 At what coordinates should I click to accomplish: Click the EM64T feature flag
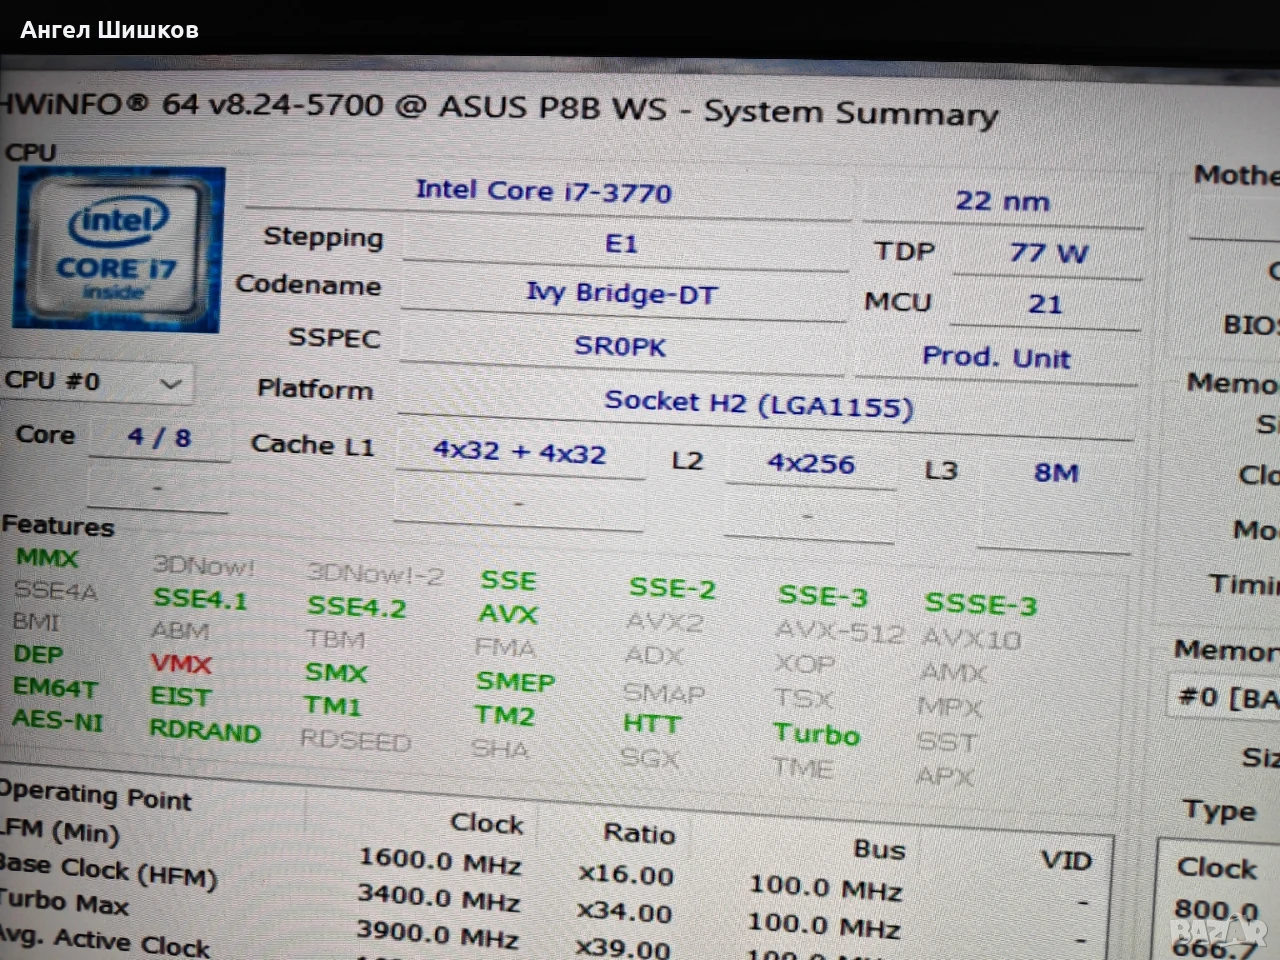[55, 688]
